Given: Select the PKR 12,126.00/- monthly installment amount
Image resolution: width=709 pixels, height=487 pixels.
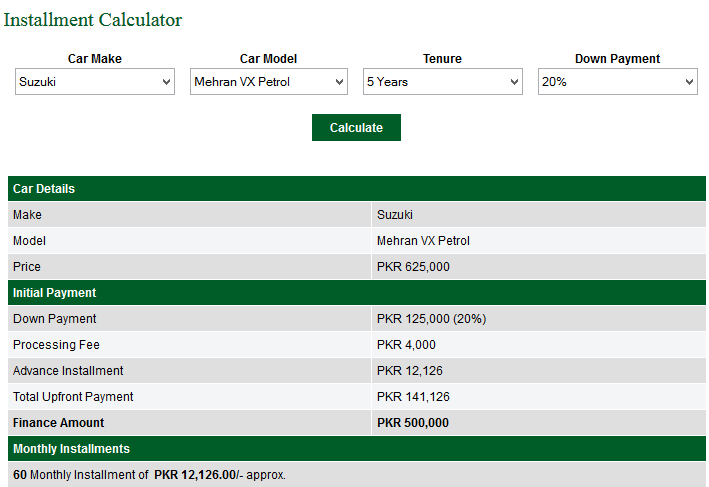Looking at the screenshot, I should [199, 475].
